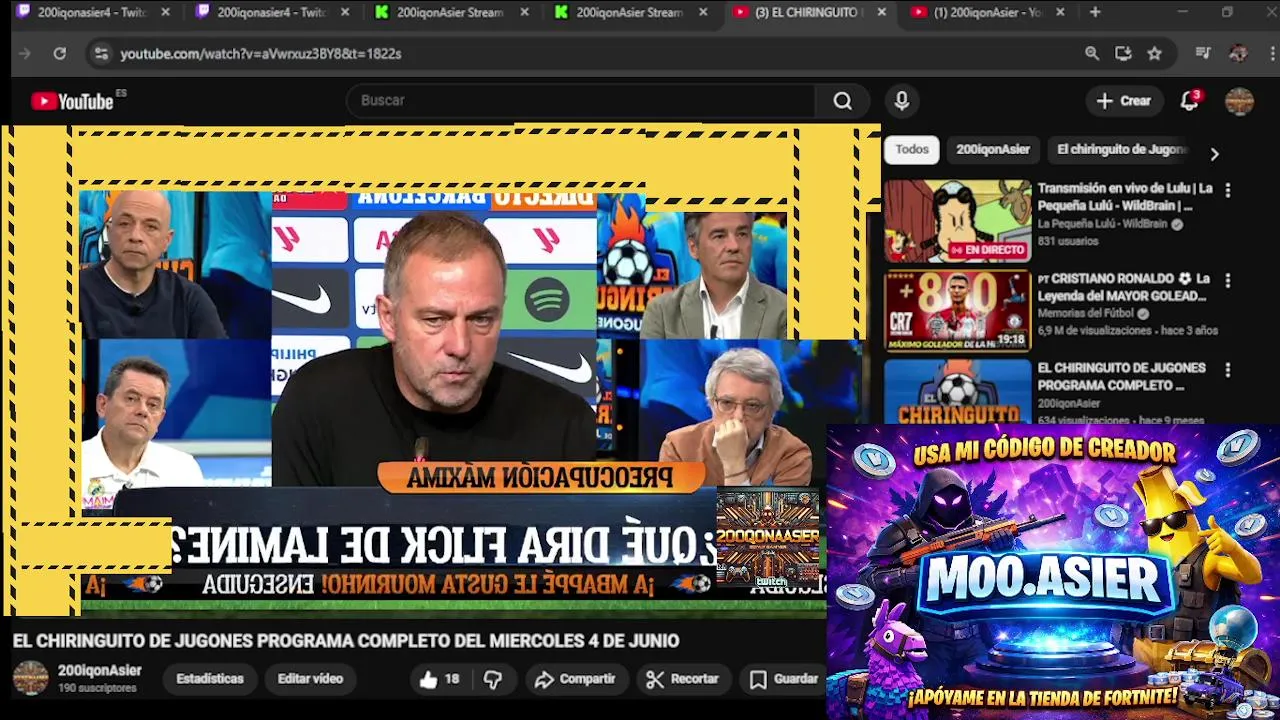Screen dimensions: 1280x720
Task: Click Editar vídeo
Action: click(x=310, y=679)
